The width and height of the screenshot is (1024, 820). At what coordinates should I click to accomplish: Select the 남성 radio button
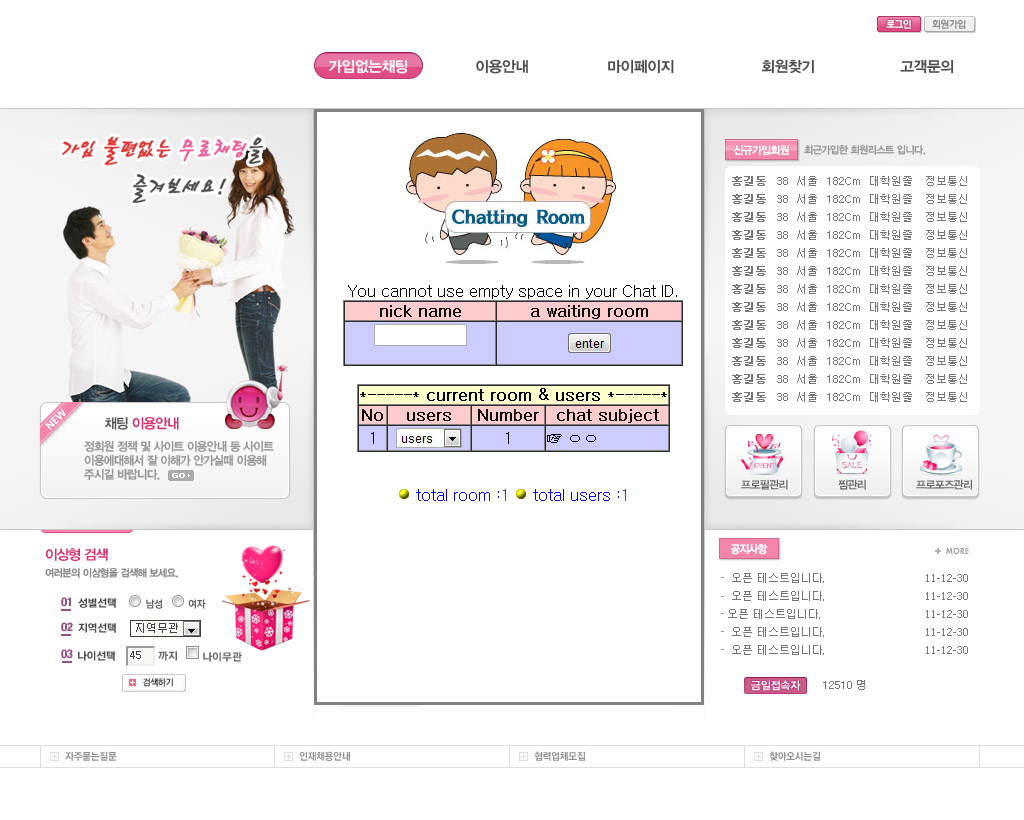pos(135,602)
